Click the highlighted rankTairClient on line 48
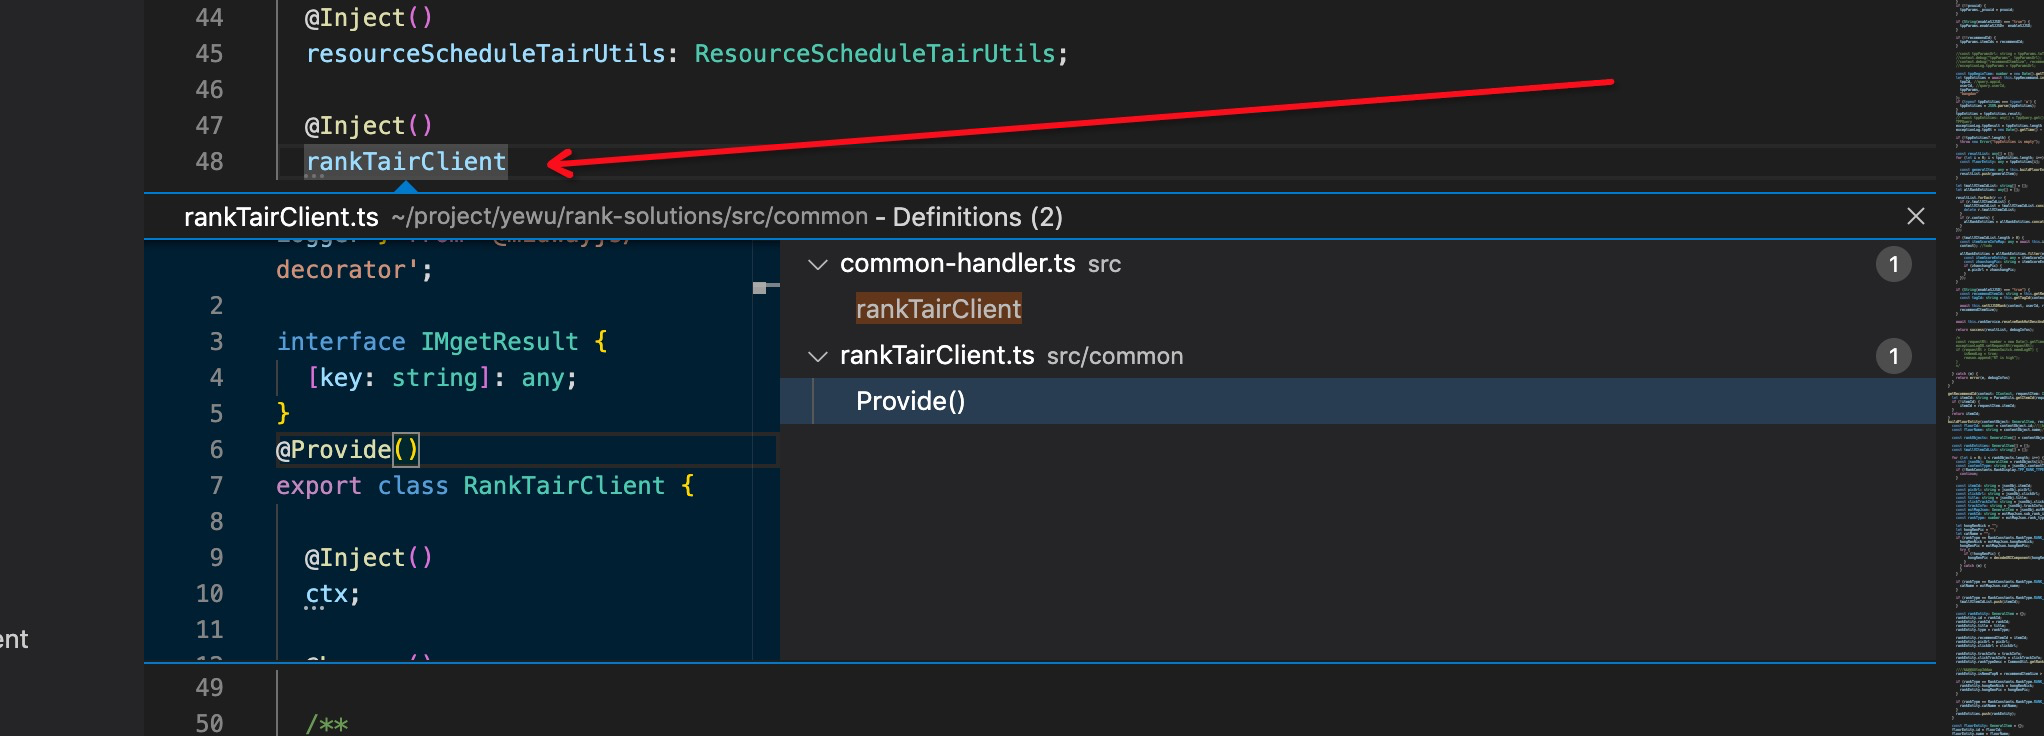 (x=406, y=162)
